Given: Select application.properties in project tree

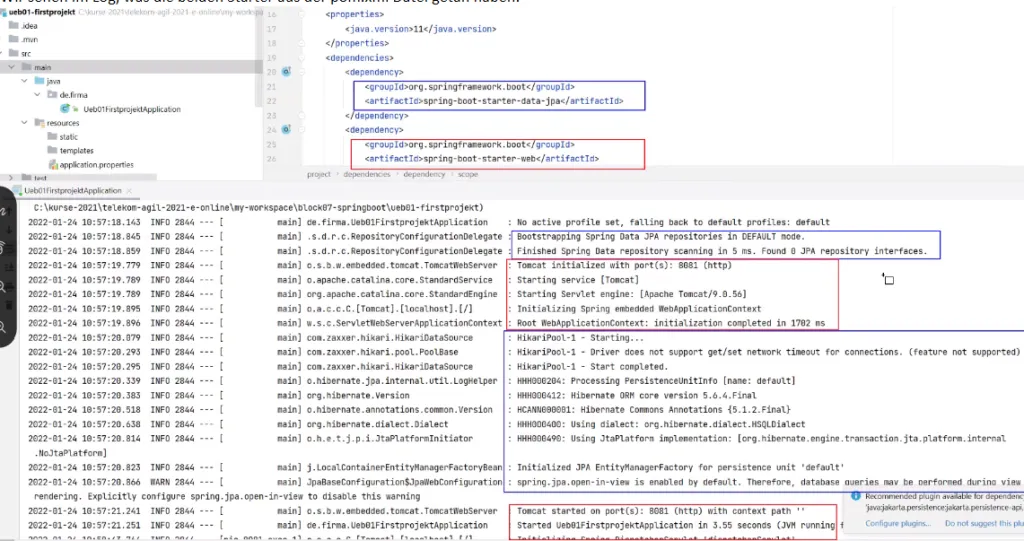Looking at the screenshot, I should click(96, 165).
